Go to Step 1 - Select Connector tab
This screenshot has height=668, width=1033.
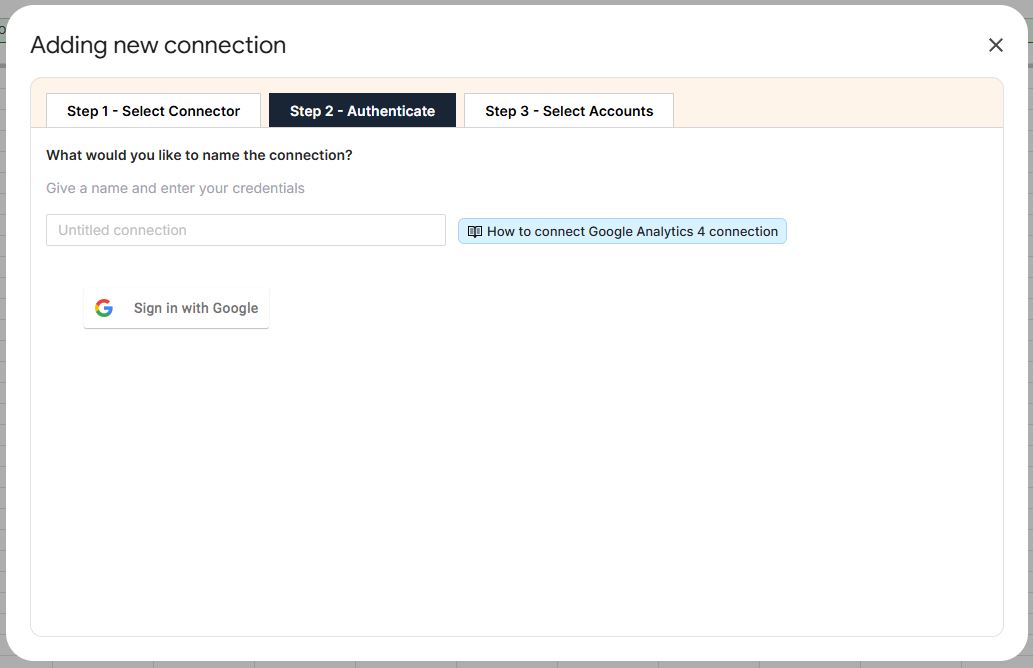tap(154, 110)
